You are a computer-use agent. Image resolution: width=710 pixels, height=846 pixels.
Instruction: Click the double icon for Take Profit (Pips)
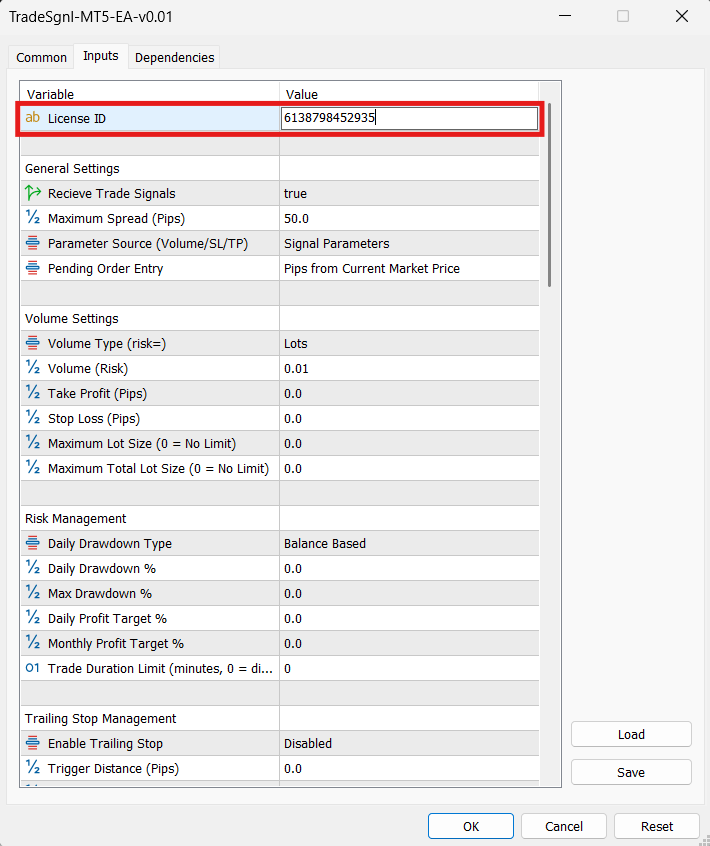click(x=33, y=392)
